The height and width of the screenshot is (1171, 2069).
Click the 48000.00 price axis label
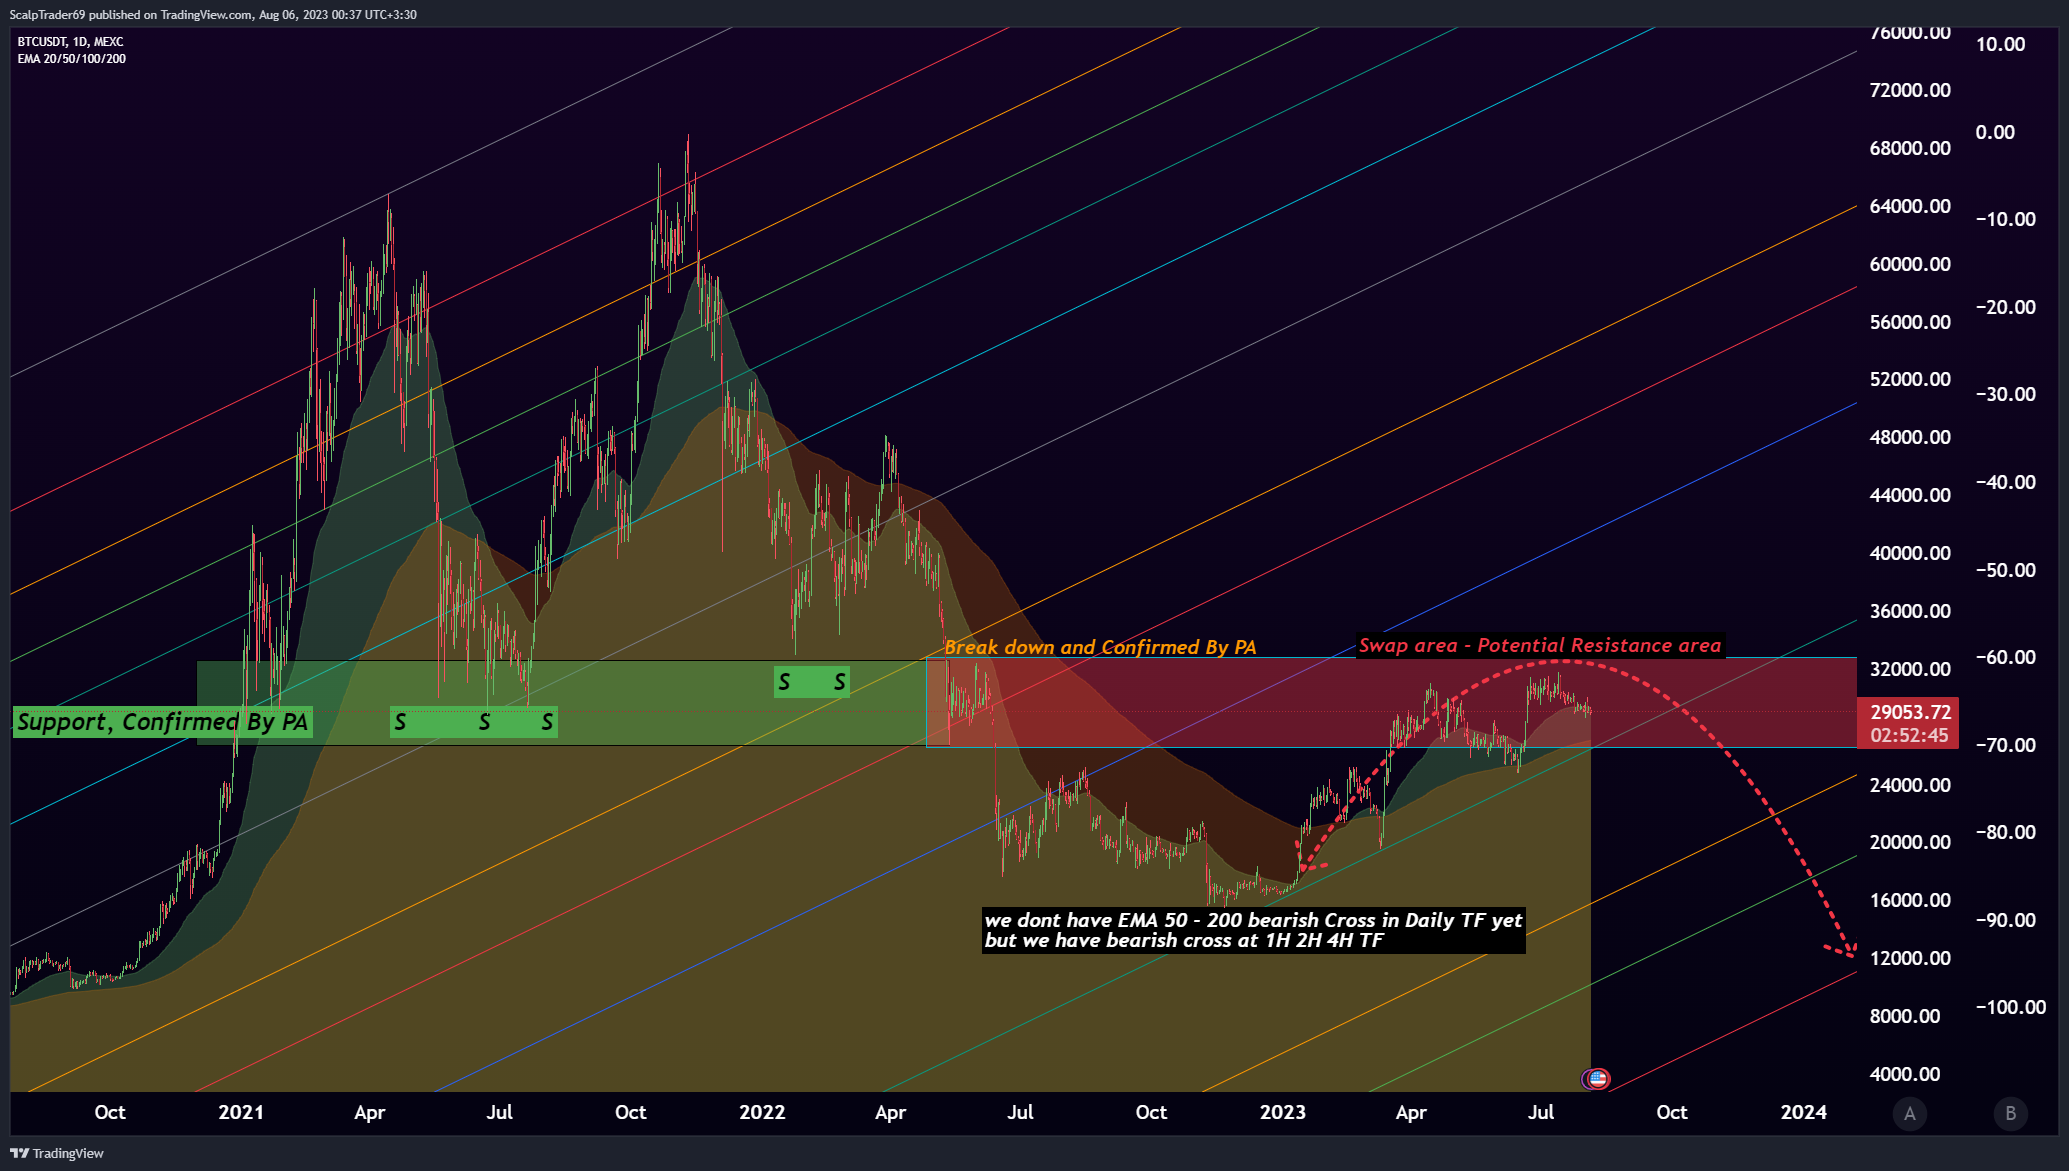(1910, 437)
